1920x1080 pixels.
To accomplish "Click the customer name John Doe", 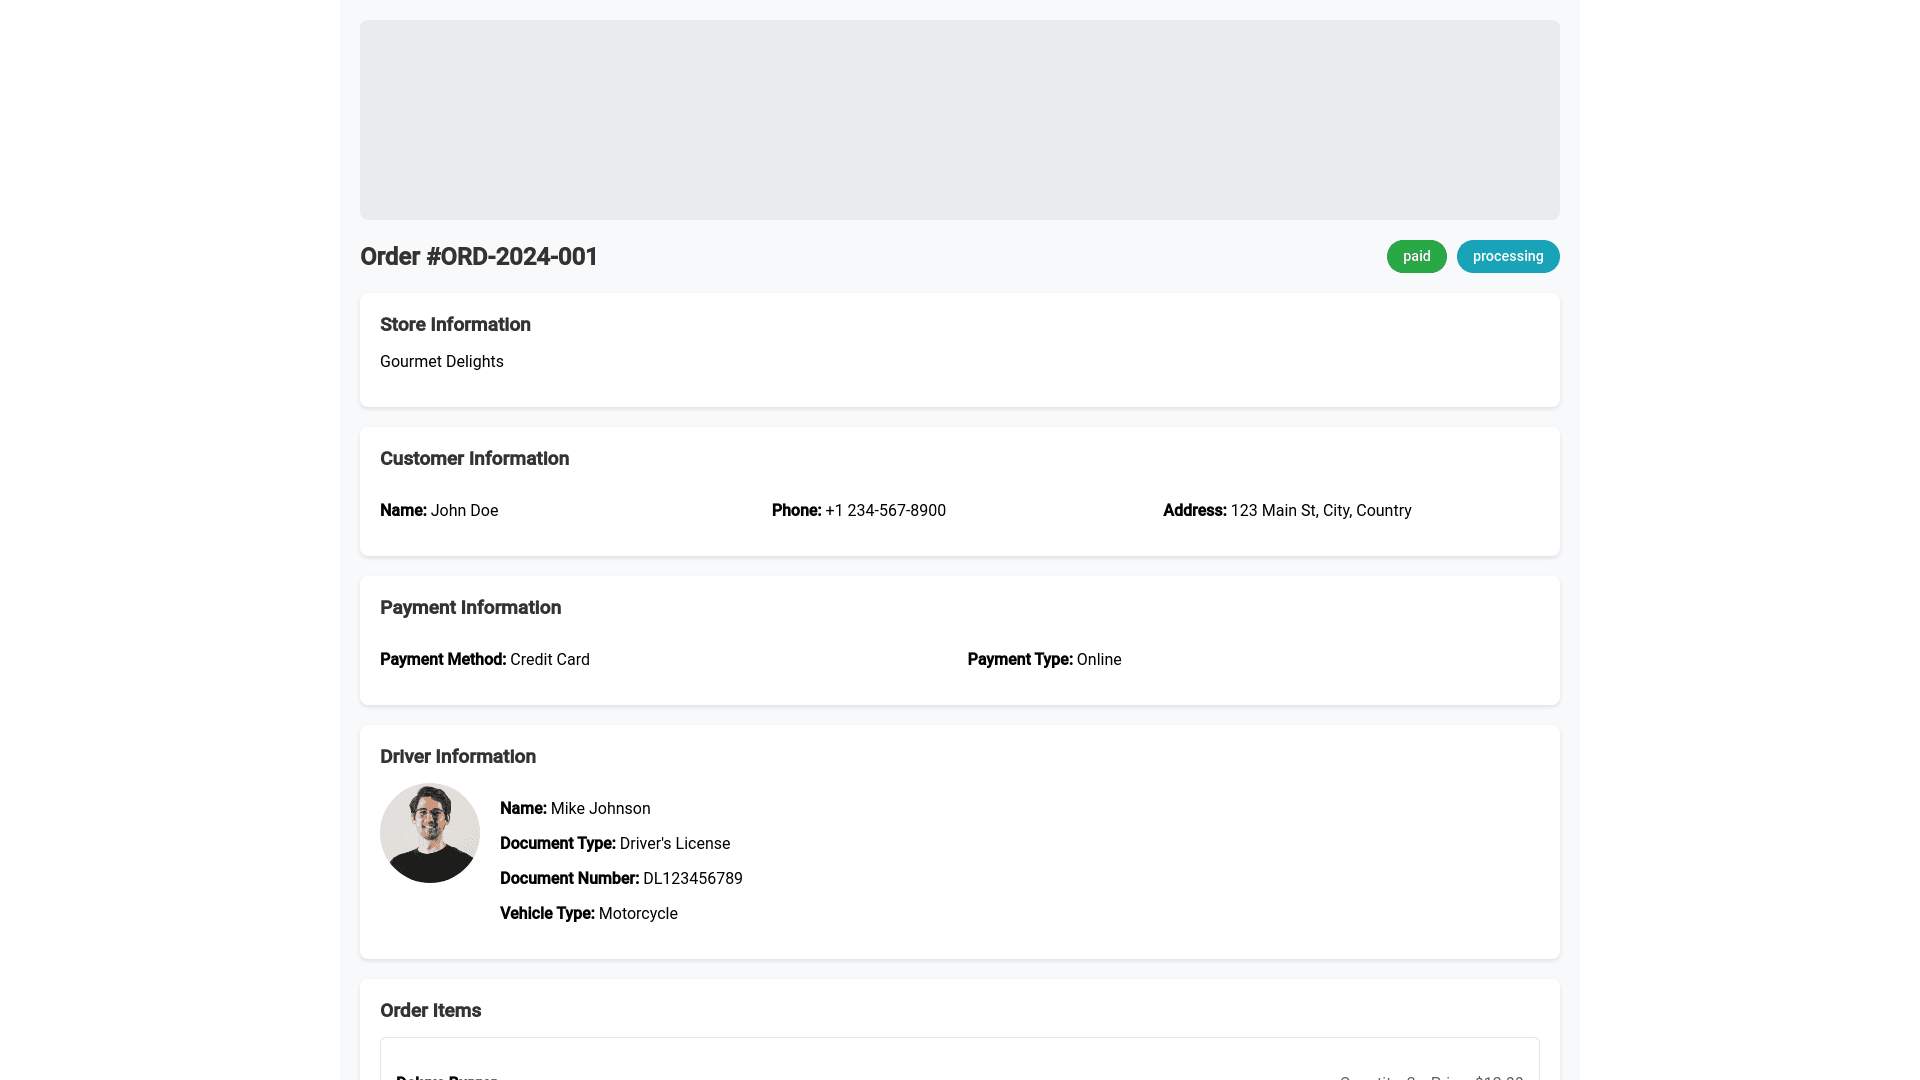I will 464,511.
